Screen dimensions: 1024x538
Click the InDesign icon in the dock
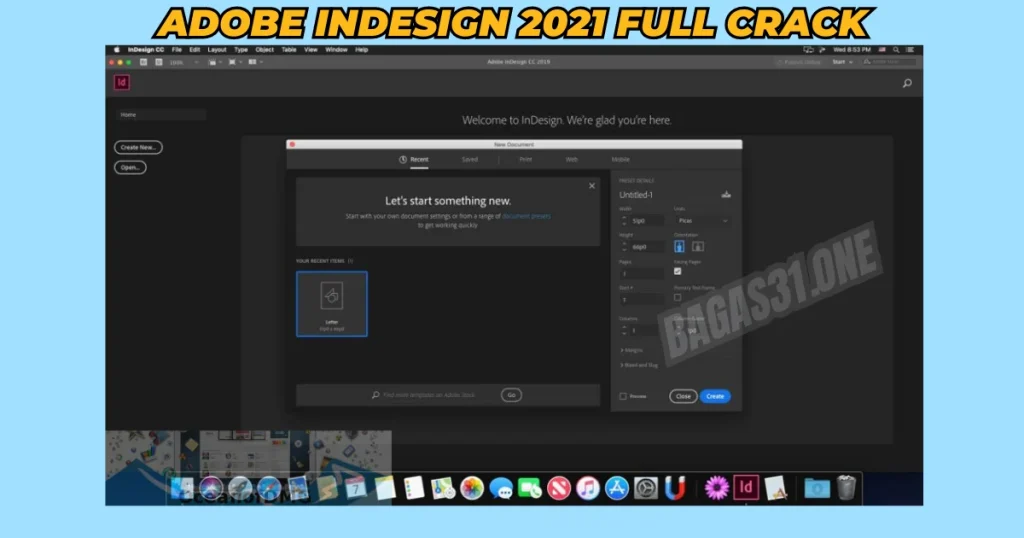746,487
